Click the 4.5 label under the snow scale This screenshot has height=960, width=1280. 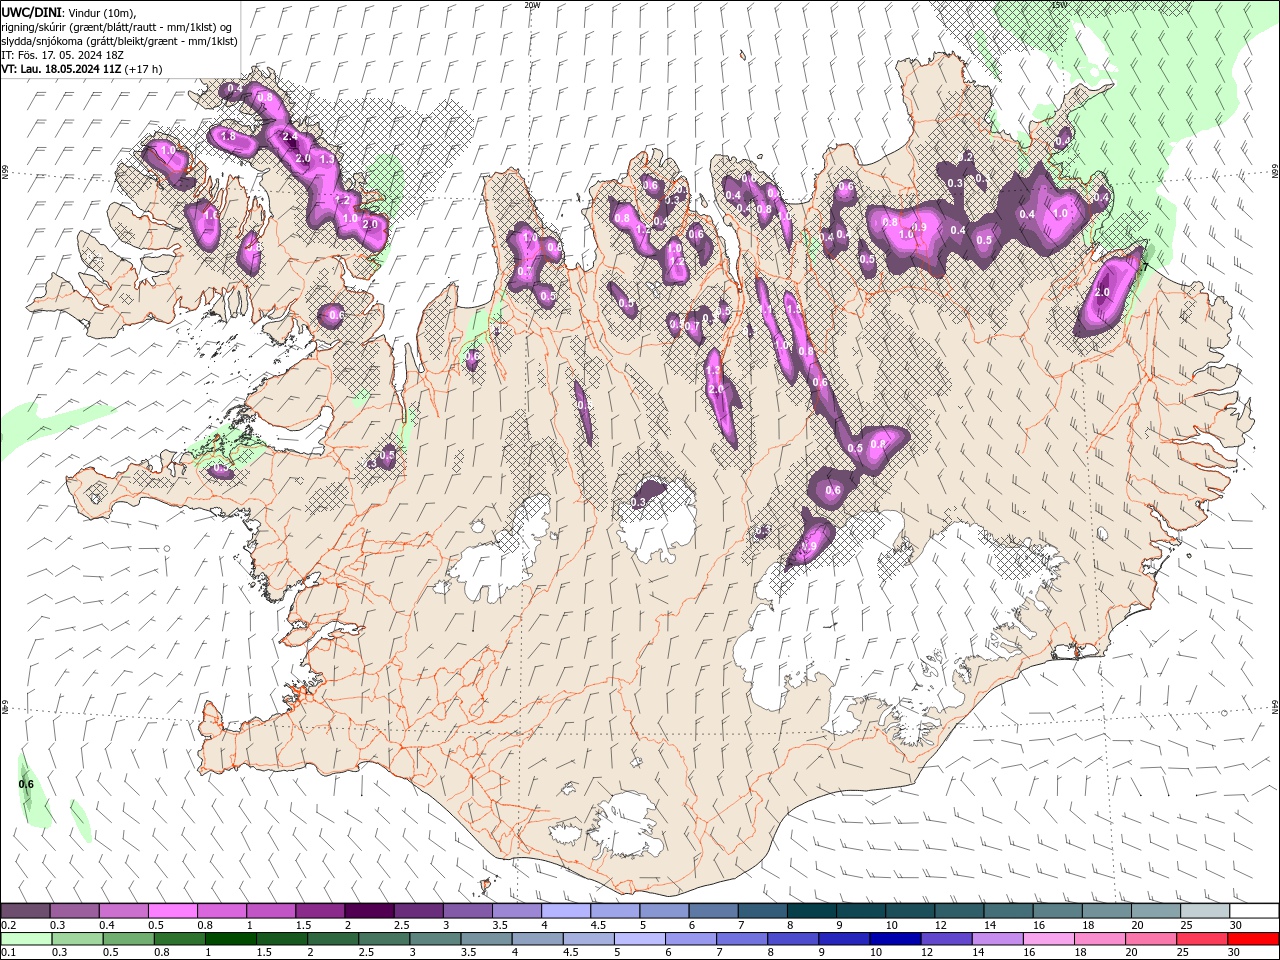(598, 925)
